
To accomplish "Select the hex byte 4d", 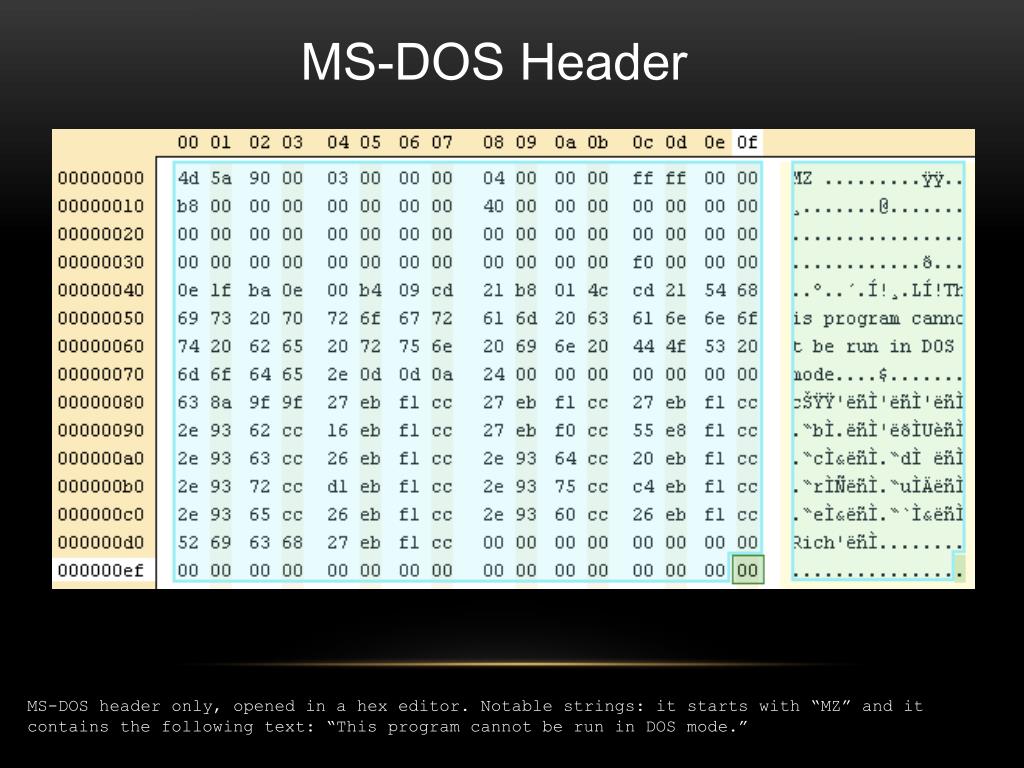I will [x=188, y=178].
